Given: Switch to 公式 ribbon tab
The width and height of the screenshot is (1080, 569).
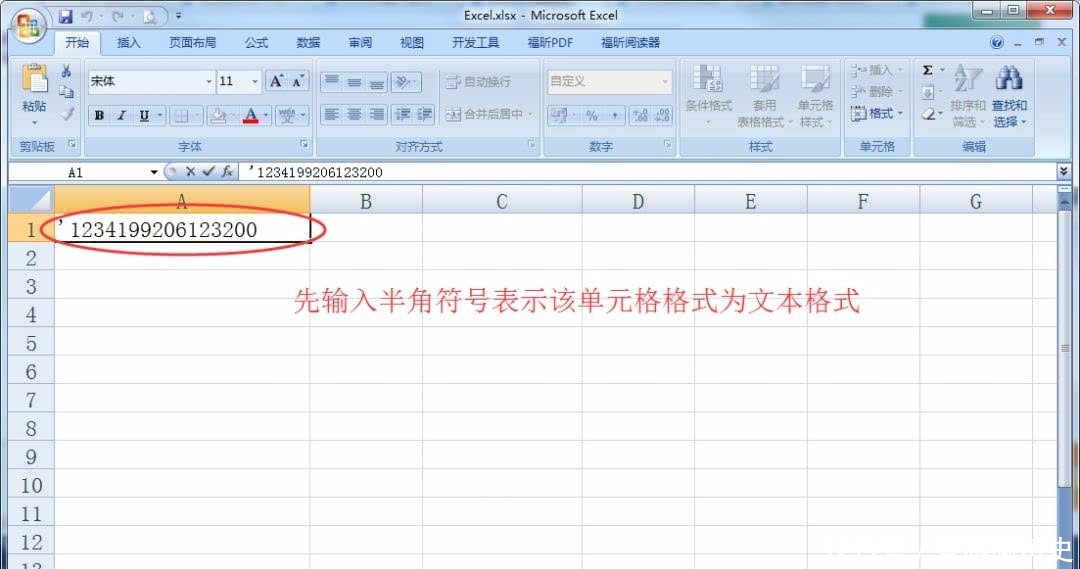Looking at the screenshot, I should 256,43.
